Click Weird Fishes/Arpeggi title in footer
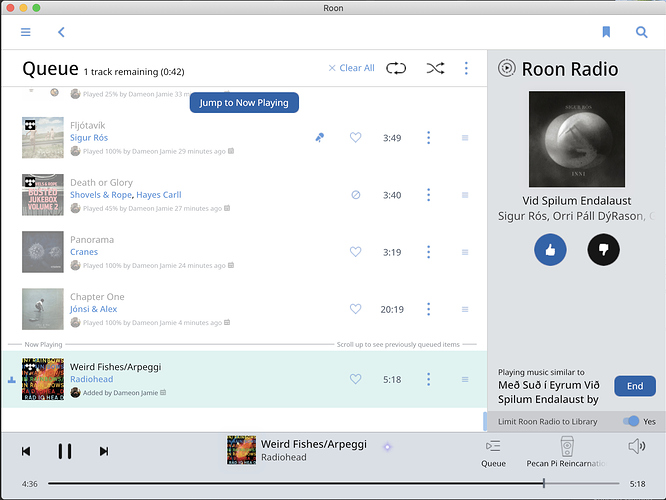 click(313, 444)
